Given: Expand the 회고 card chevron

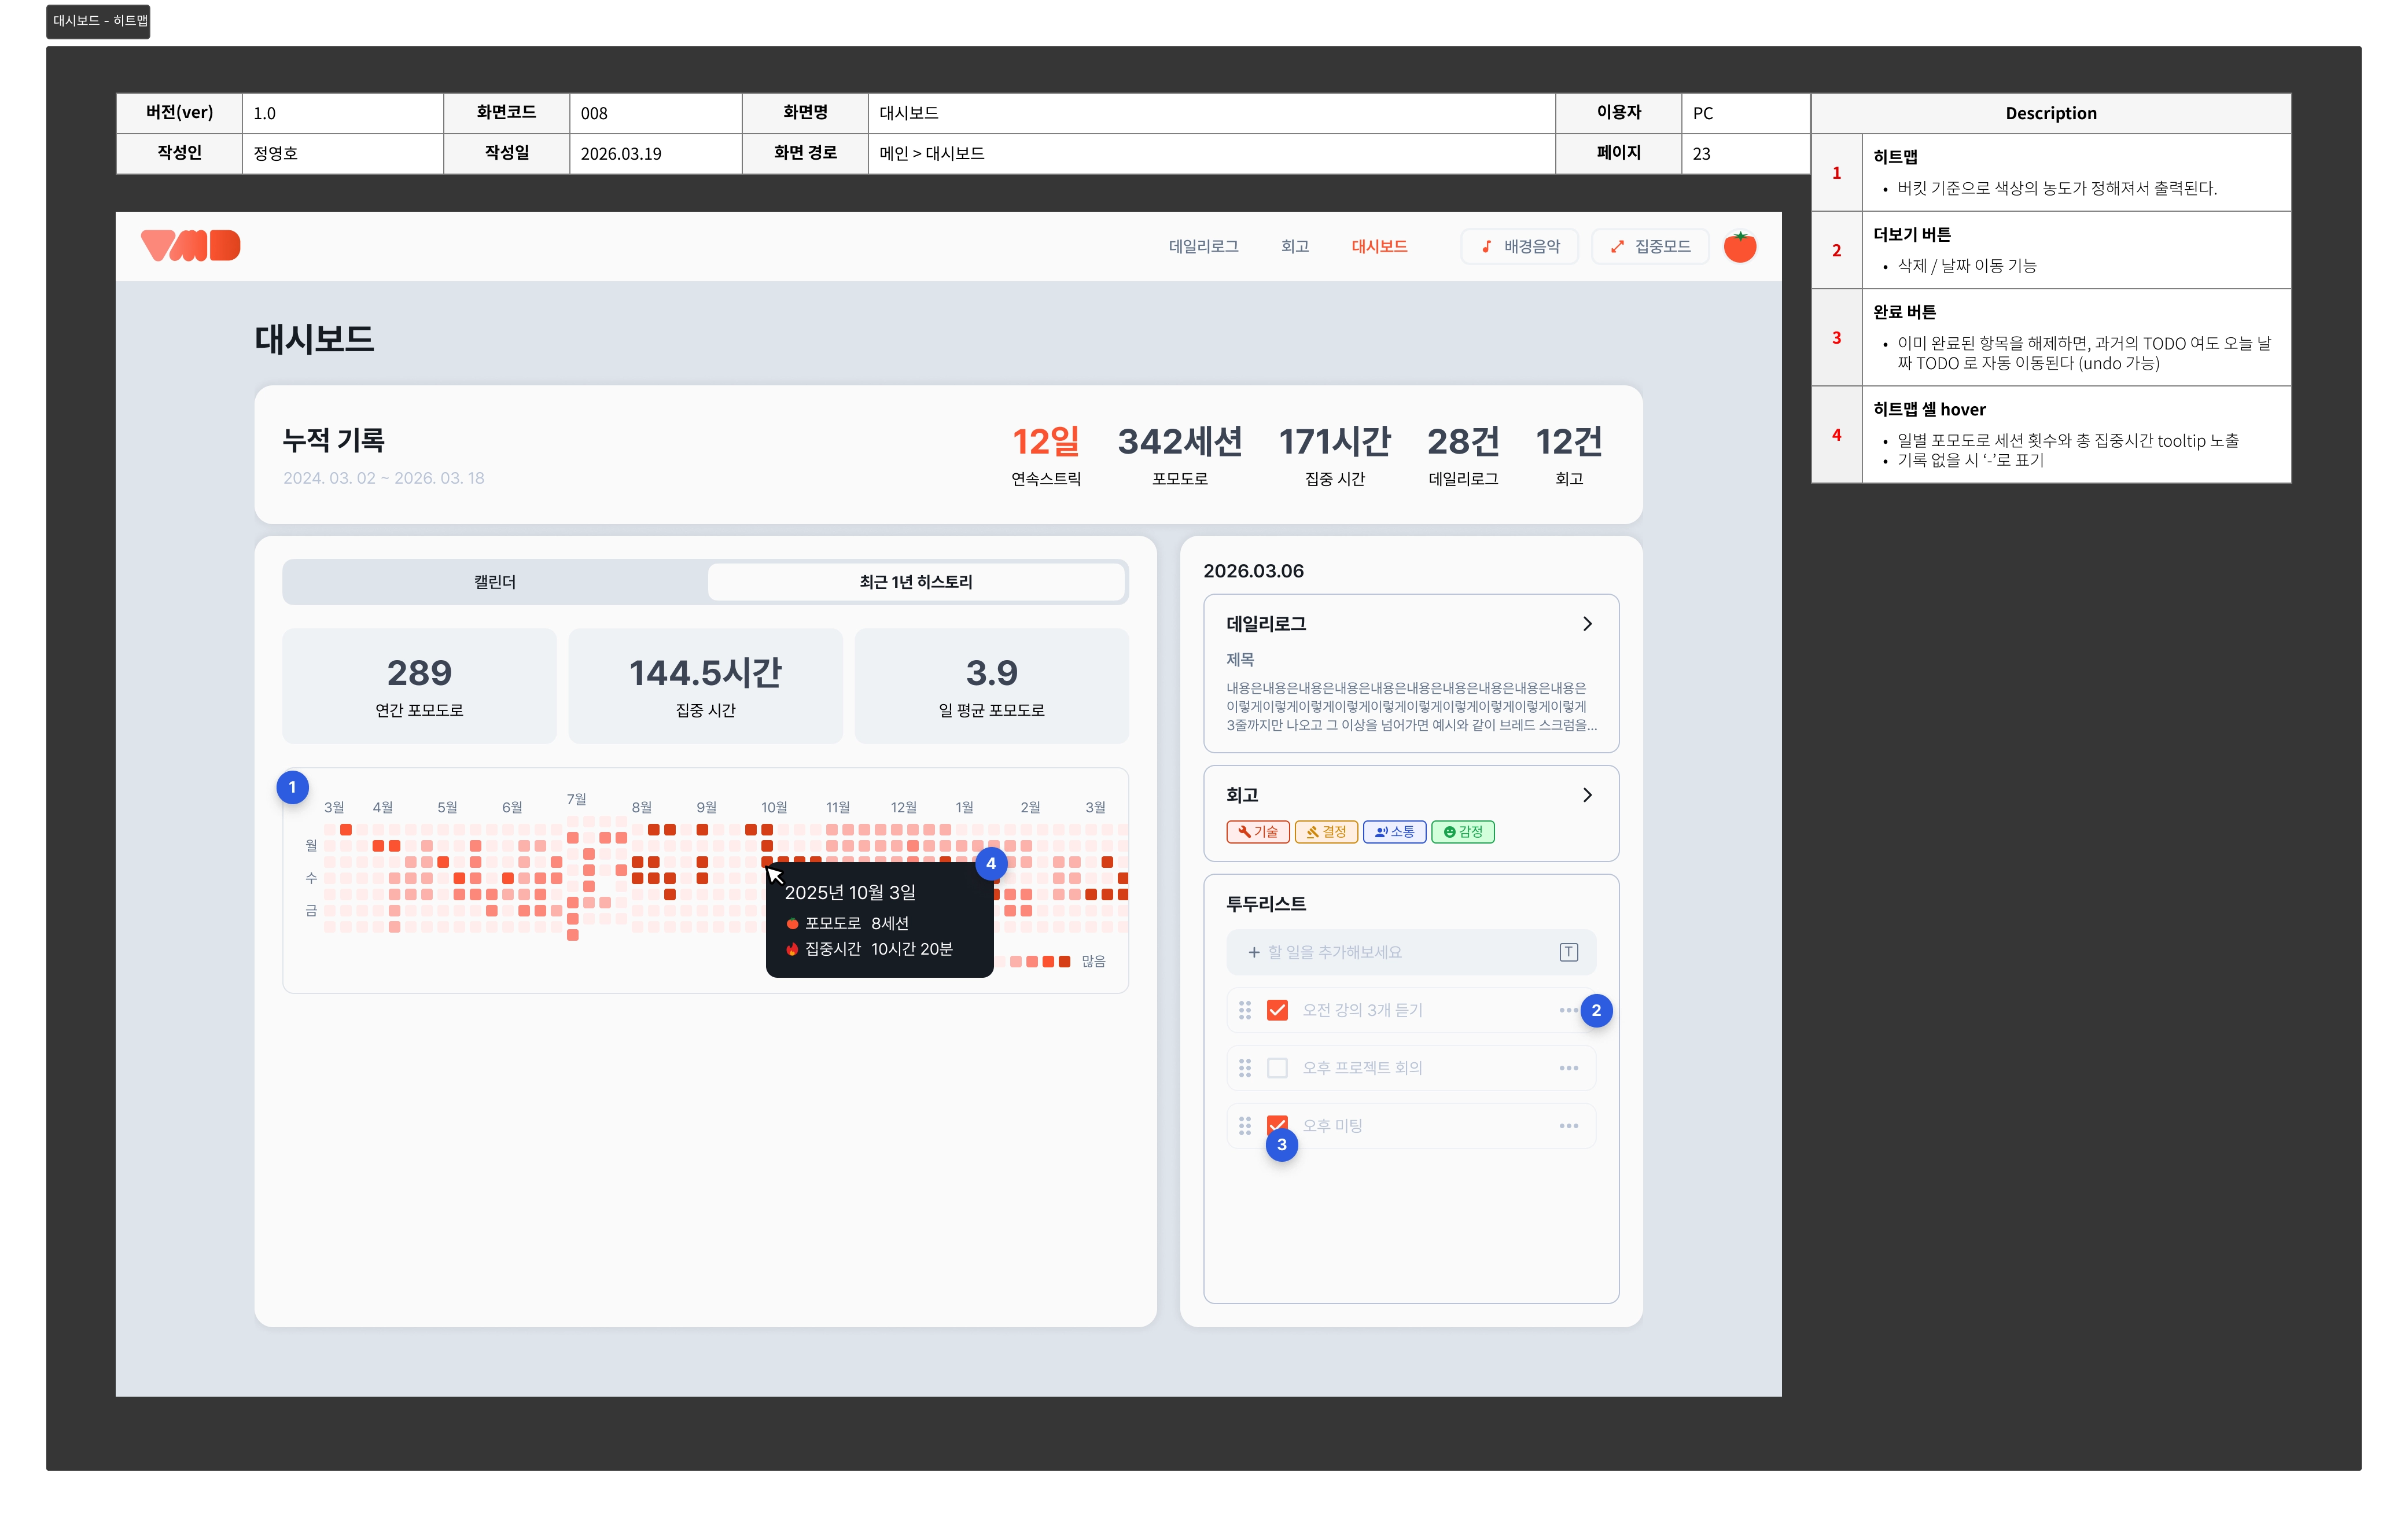Looking at the screenshot, I should pos(1587,795).
